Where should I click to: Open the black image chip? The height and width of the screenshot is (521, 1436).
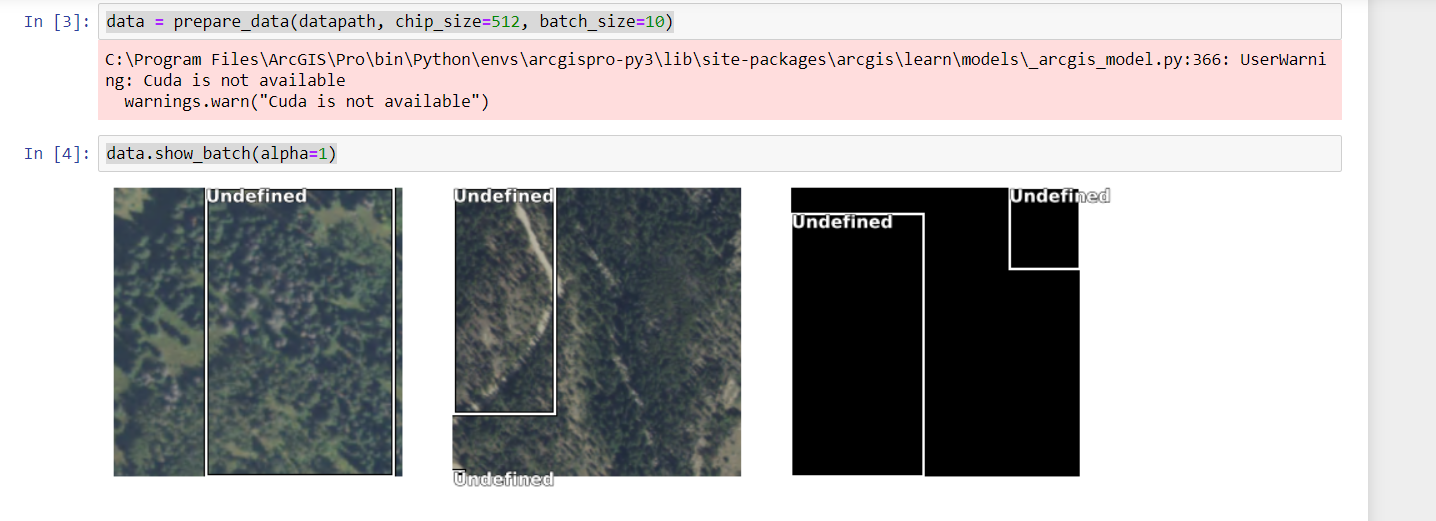click(936, 332)
